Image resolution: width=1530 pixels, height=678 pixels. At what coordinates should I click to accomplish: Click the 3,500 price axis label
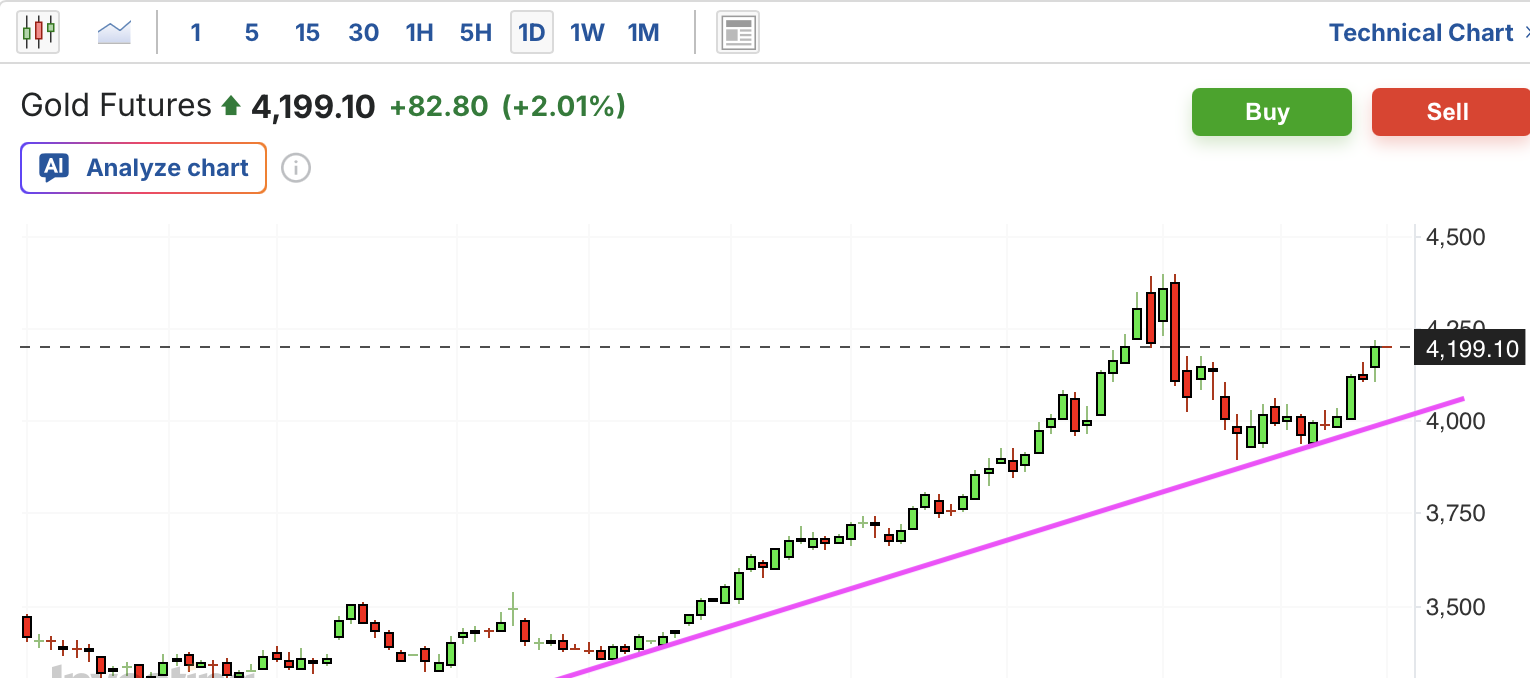pos(1455,607)
